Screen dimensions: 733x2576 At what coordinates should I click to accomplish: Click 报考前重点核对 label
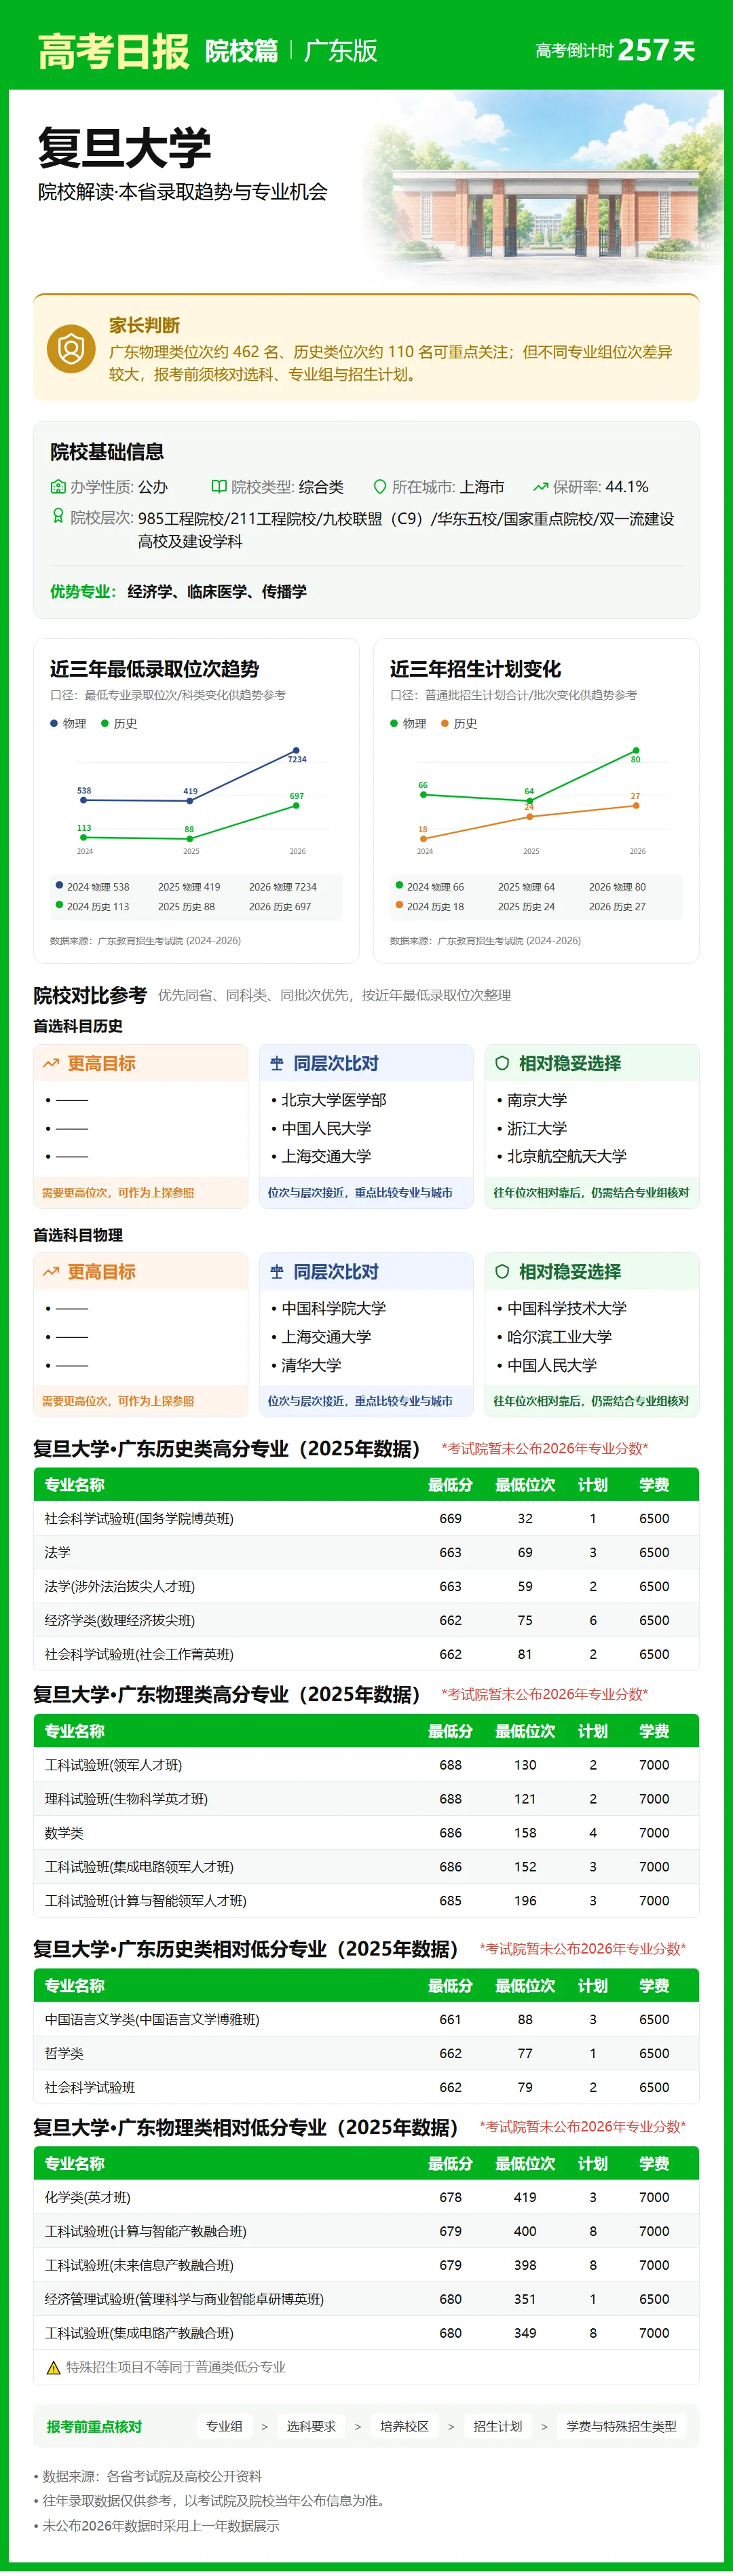point(94,2427)
